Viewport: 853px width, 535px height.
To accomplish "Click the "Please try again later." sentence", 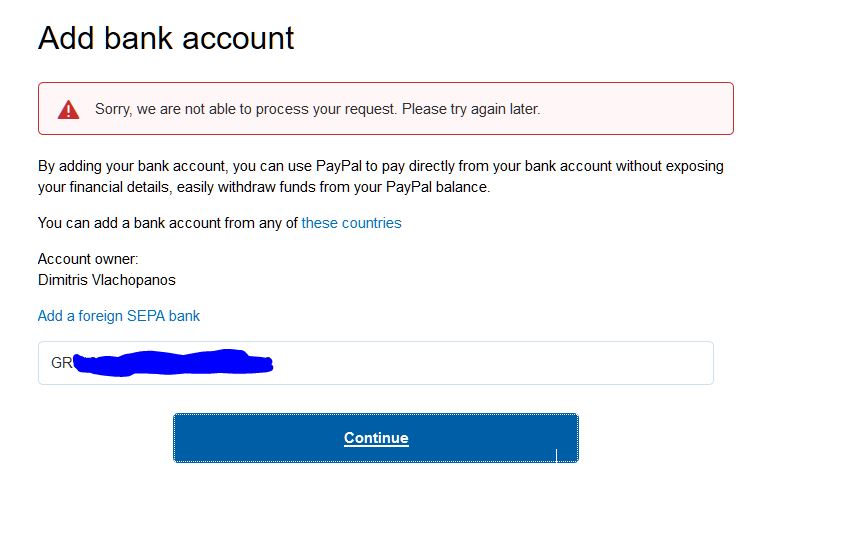I will pos(471,109).
